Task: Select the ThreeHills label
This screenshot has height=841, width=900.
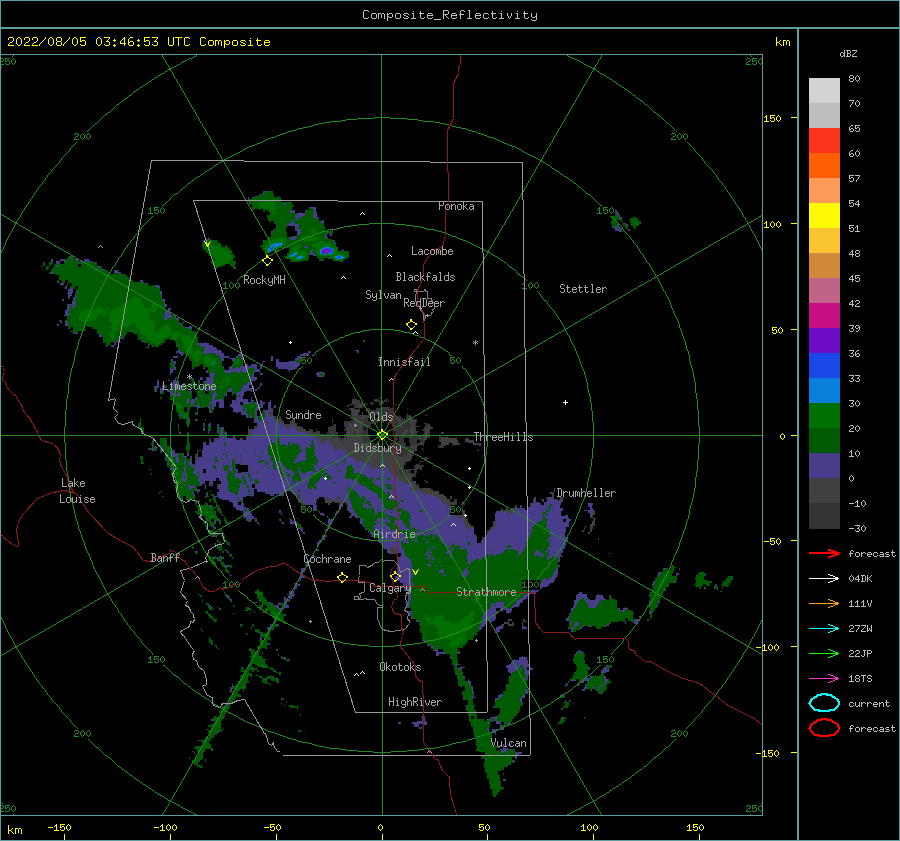Action: pyautogui.click(x=503, y=437)
